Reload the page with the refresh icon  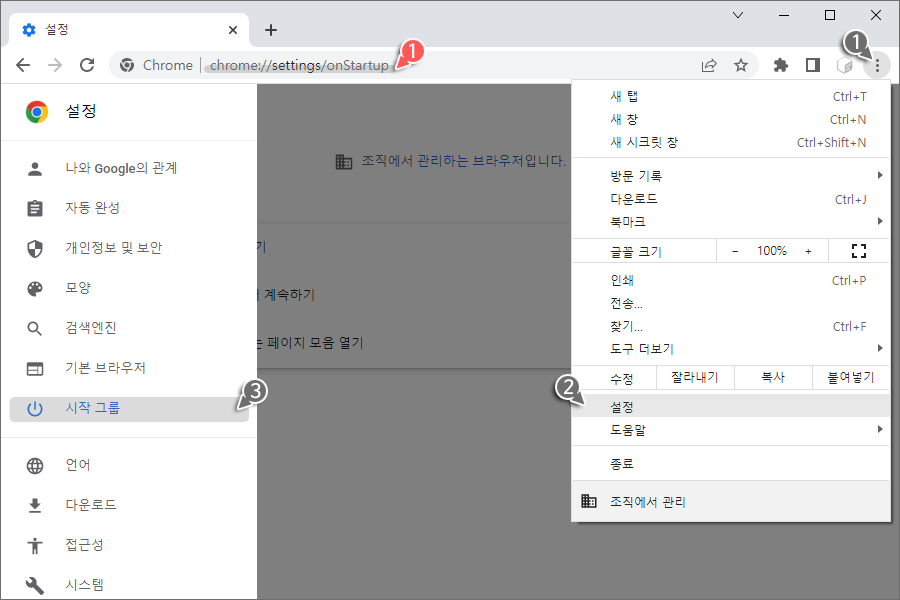86,64
